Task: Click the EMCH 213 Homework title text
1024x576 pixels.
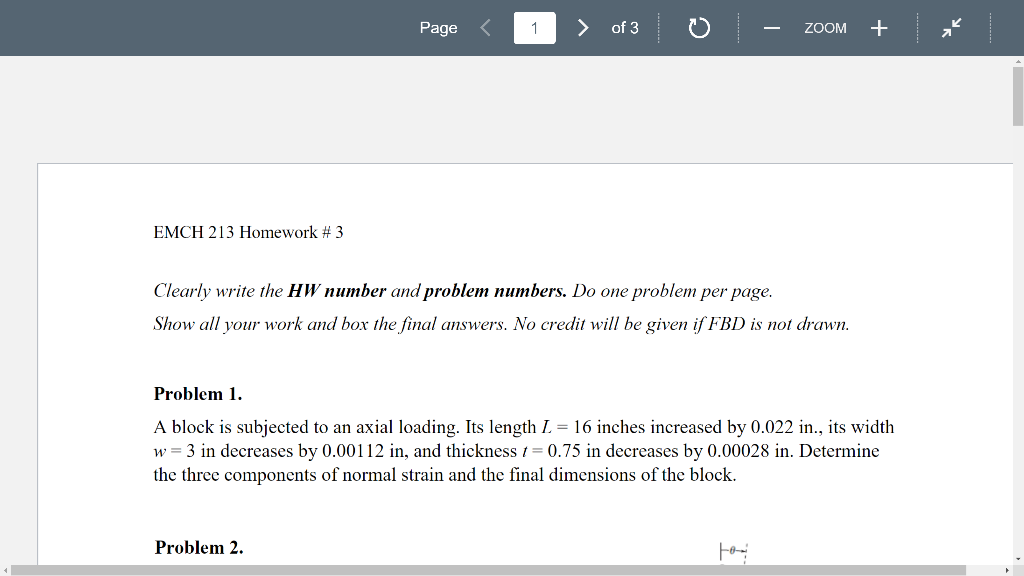Action: [247, 231]
